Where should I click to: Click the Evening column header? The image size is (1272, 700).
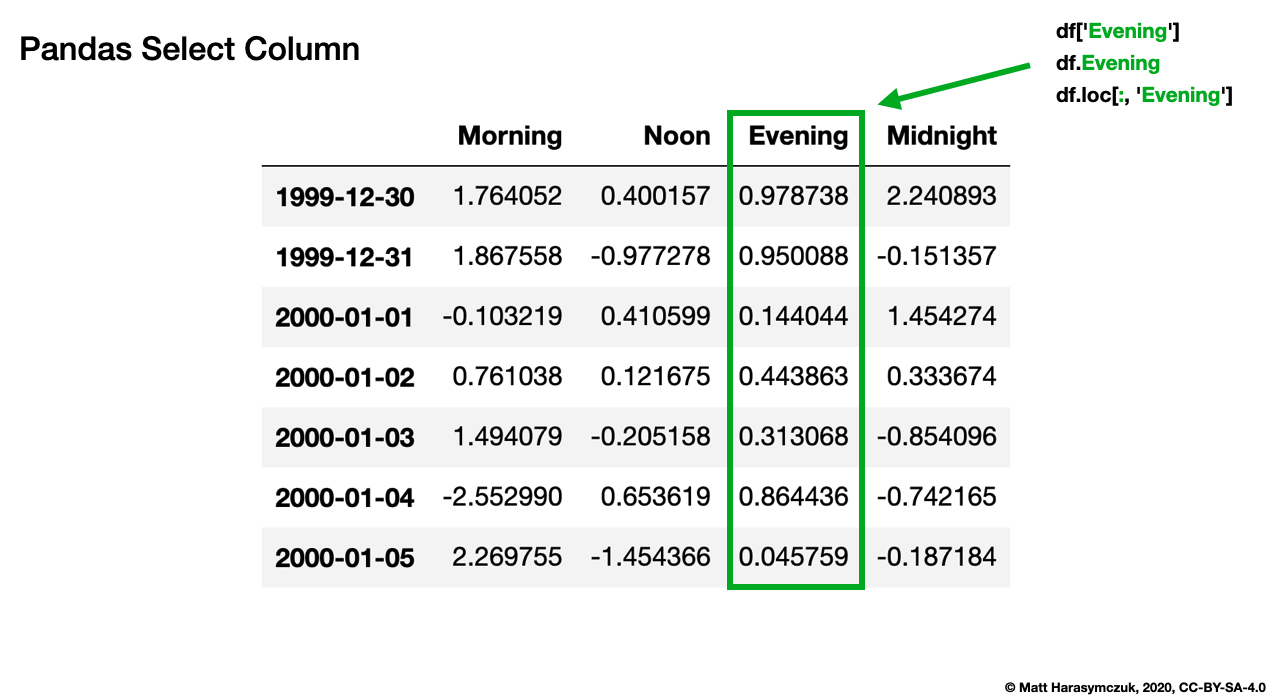795,136
